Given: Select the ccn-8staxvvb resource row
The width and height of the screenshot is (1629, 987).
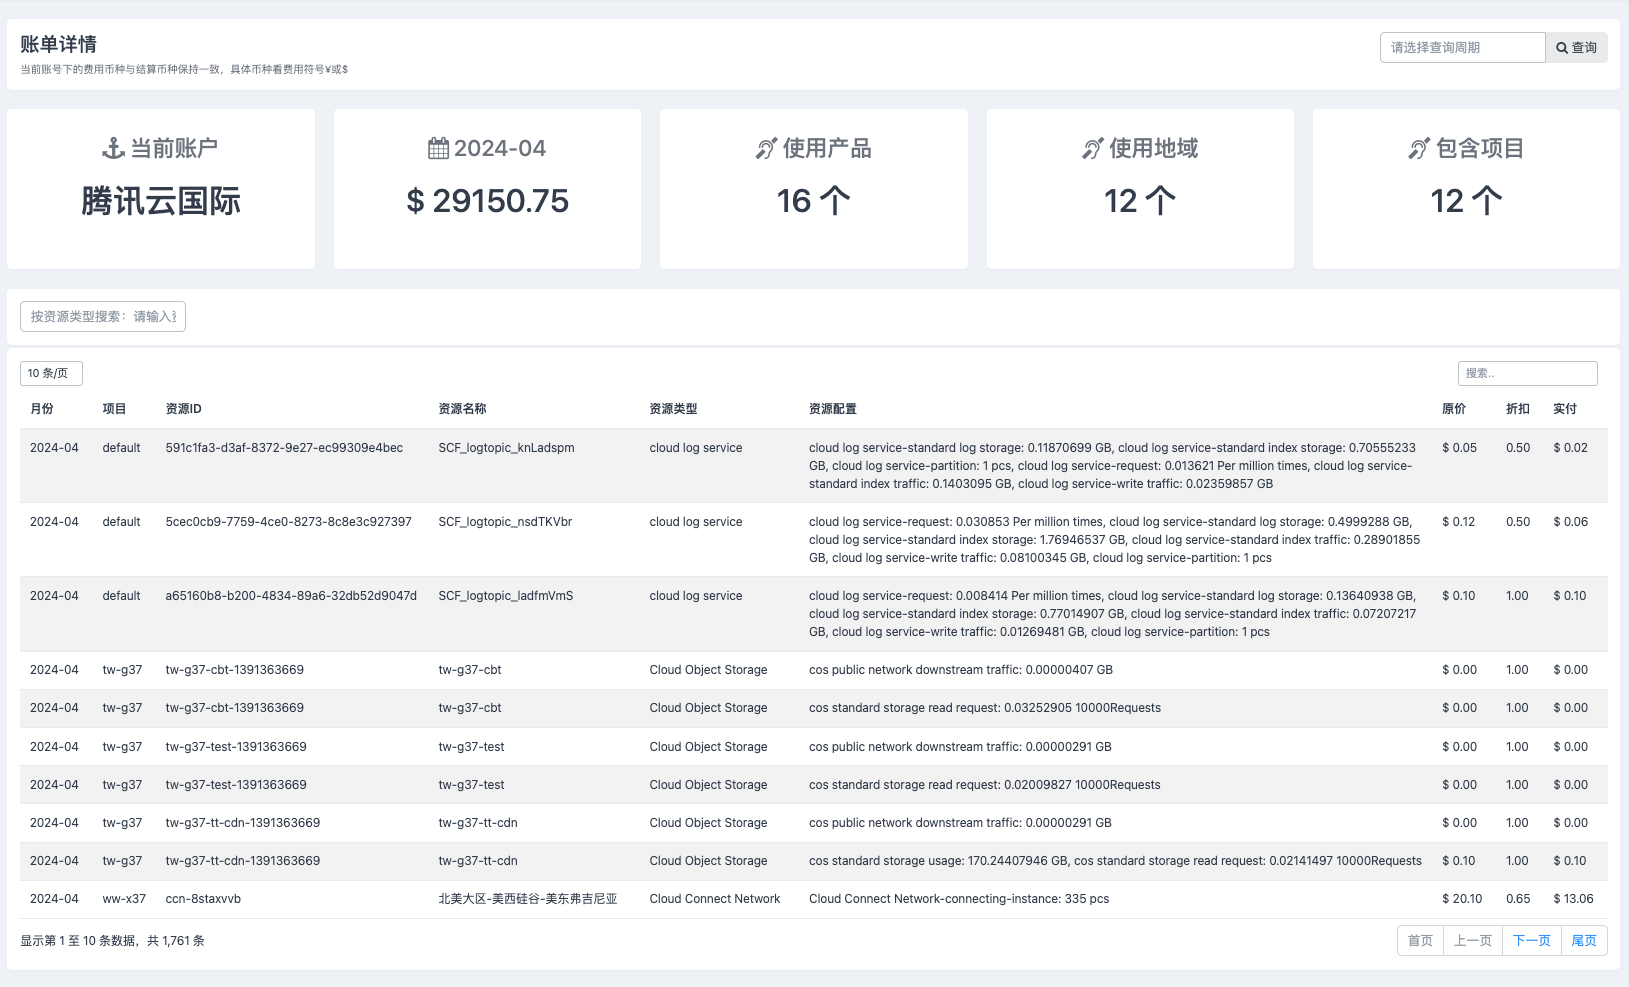Looking at the screenshot, I should click(x=203, y=899).
